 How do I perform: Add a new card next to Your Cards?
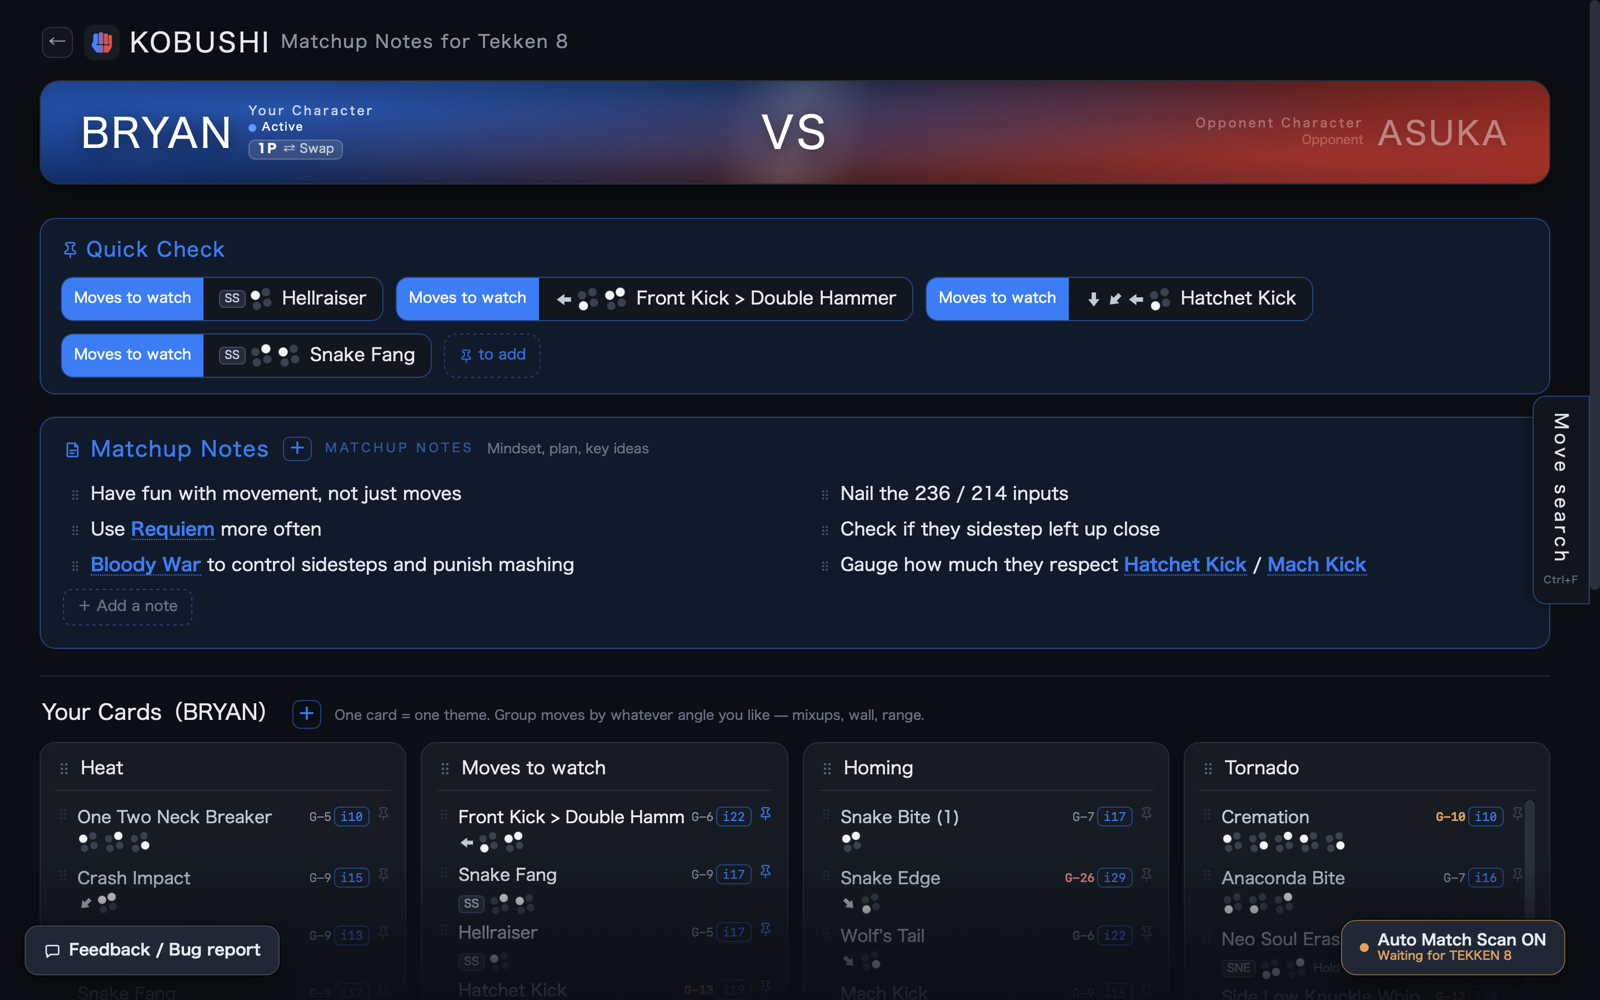307,714
